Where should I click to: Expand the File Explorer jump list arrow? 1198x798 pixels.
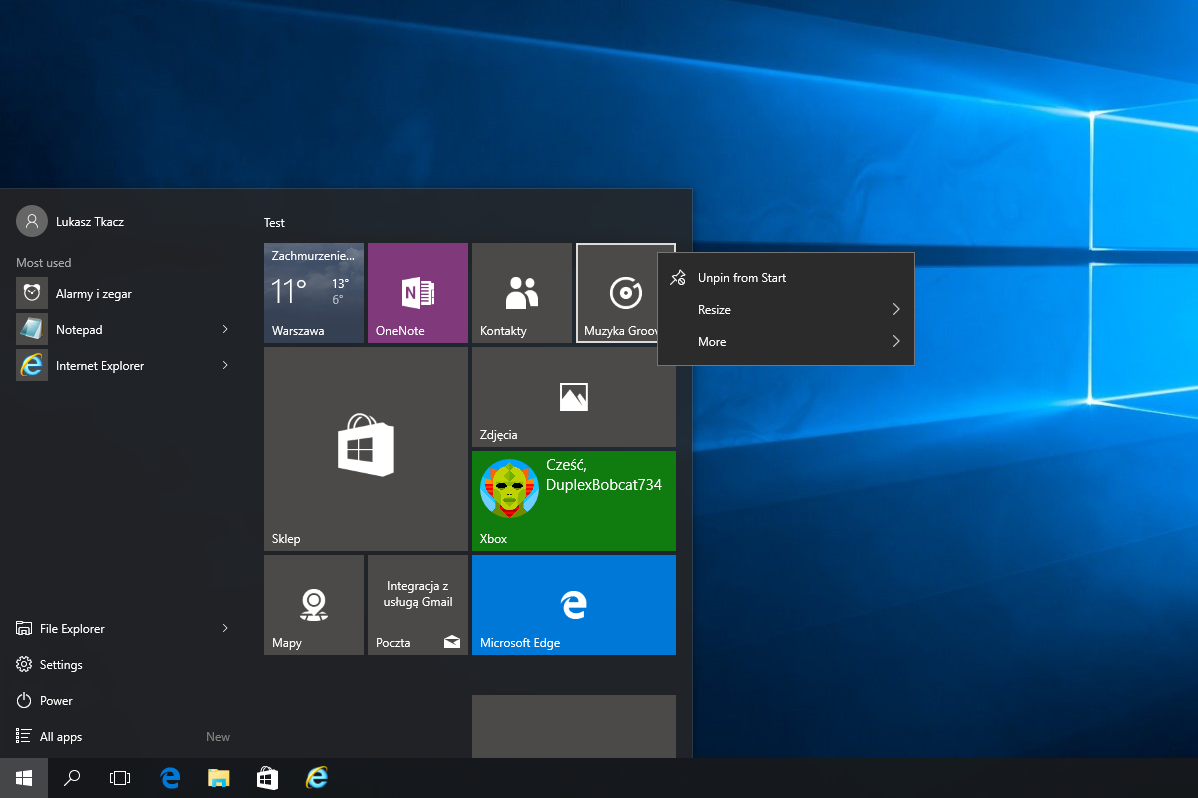225,628
